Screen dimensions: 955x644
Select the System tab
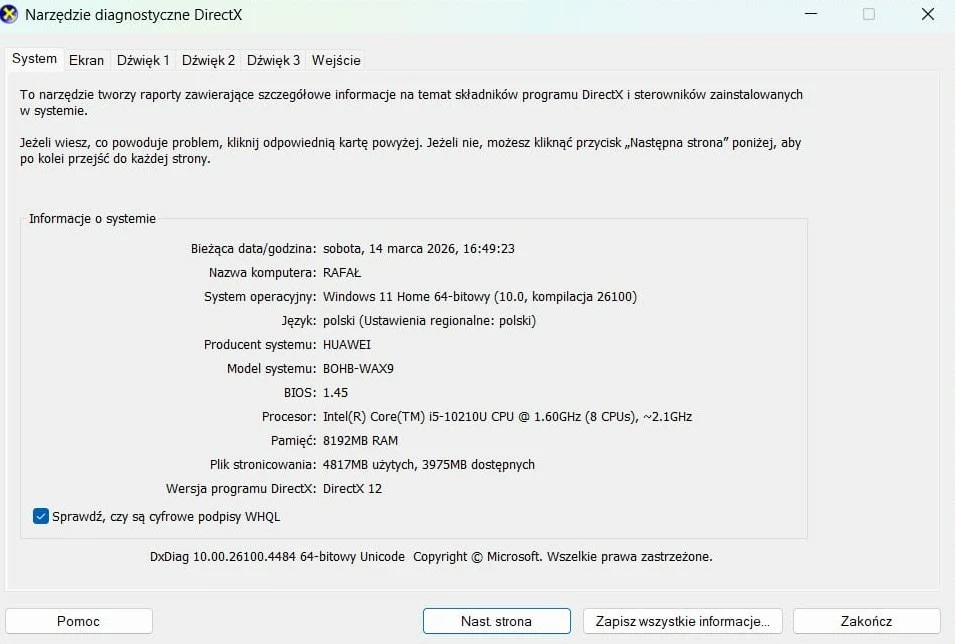(x=34, y=59)
